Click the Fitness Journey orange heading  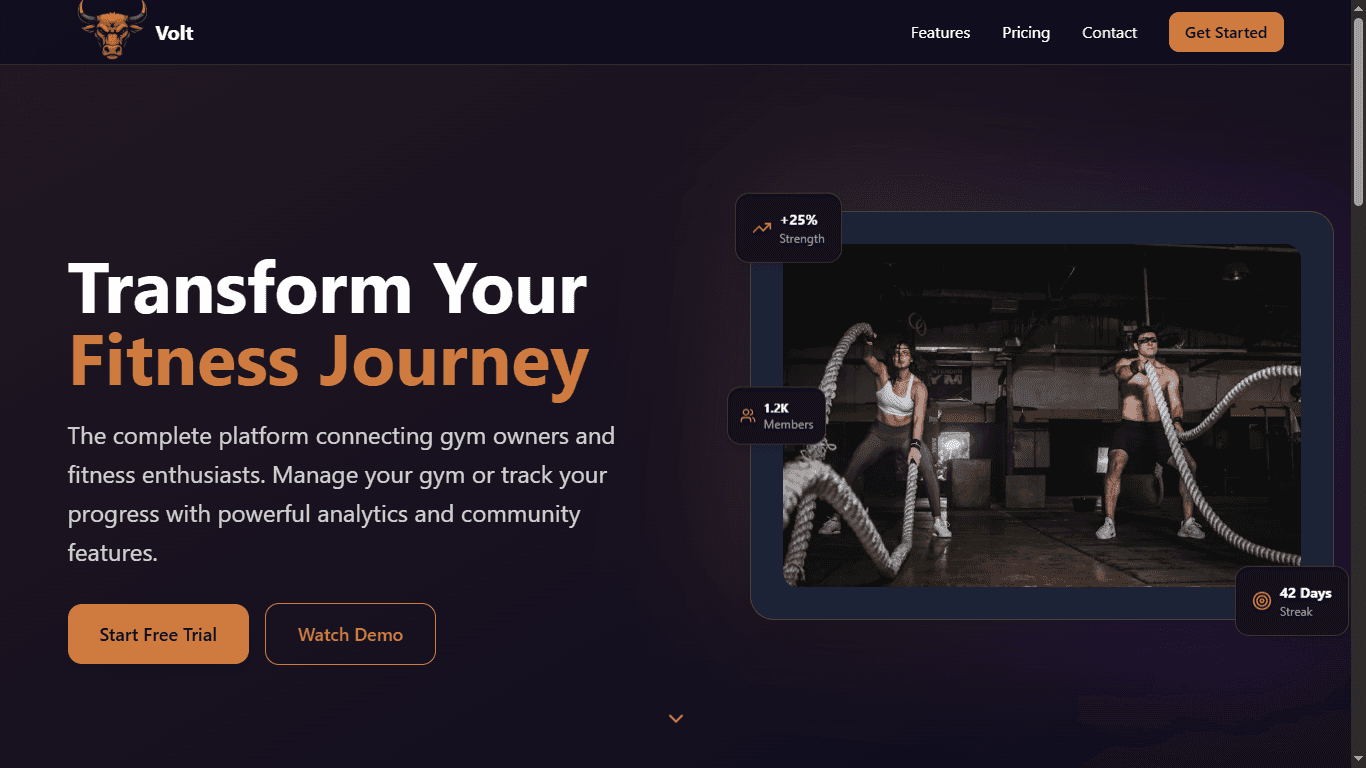(x=329, y=360)
